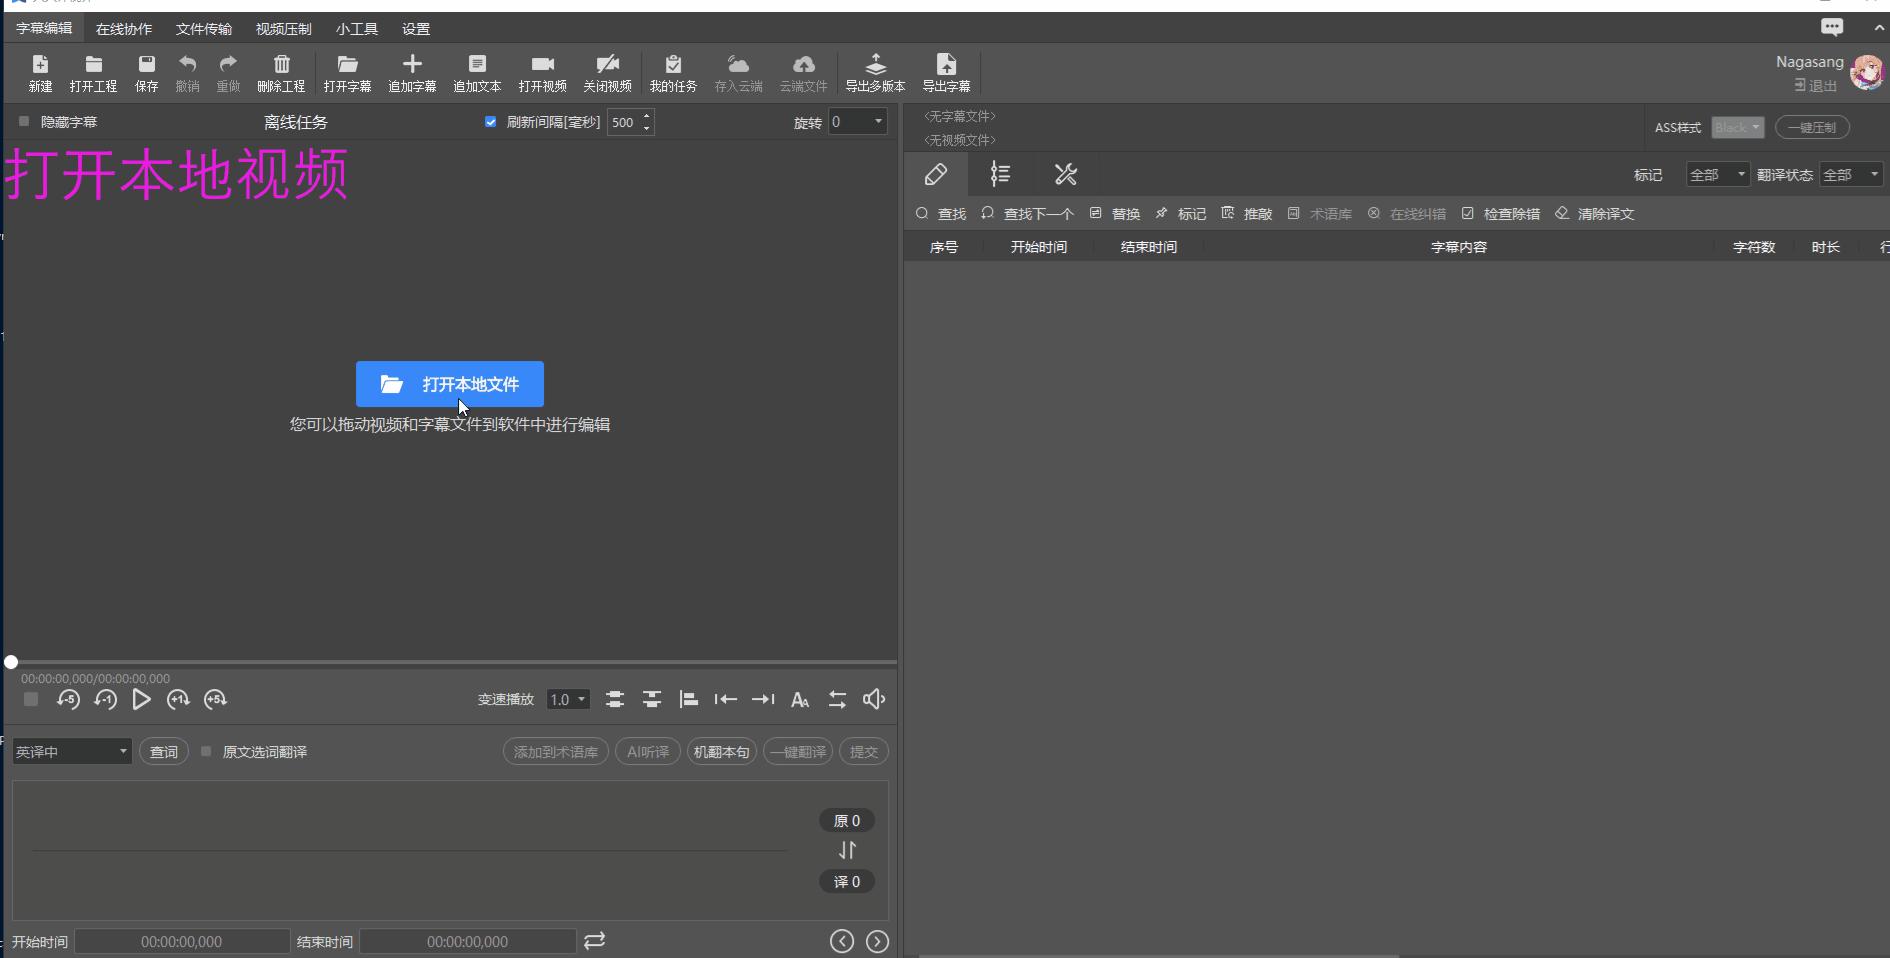Open the 在线协作 menu
The height and width of the screenshot is (958, 1890).
tap(123, 29)
